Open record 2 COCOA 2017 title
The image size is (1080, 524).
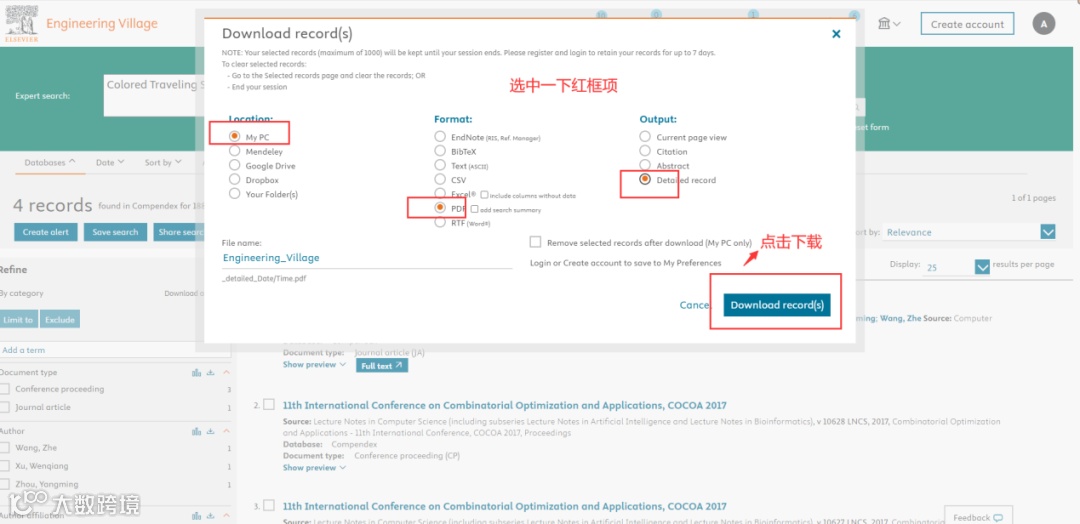(504, 405)
